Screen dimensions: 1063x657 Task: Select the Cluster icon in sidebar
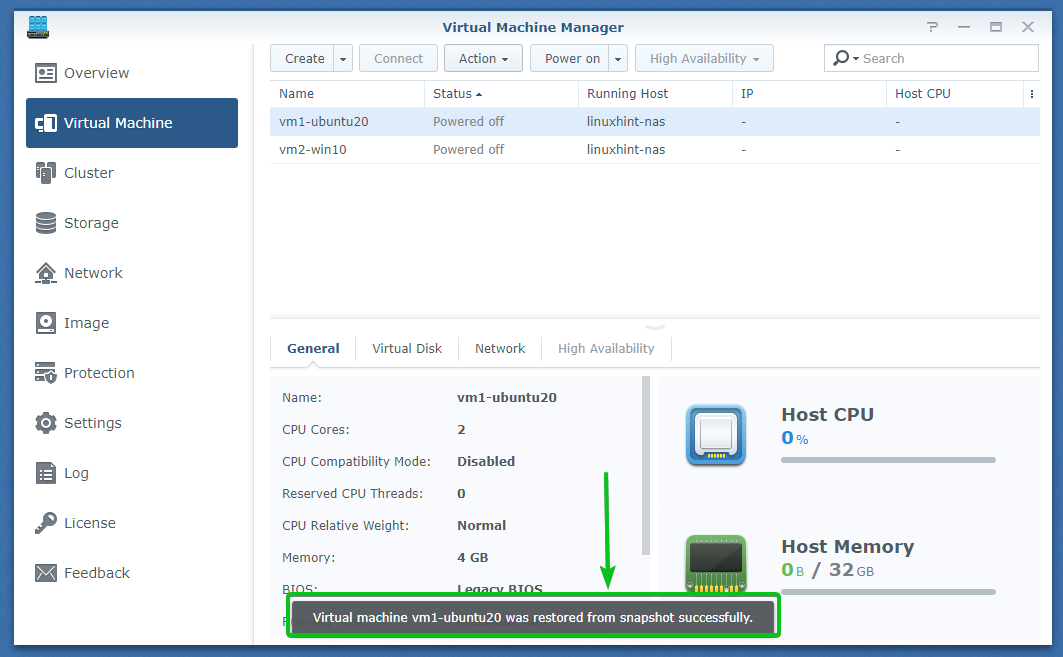click(x=46, y=173)
